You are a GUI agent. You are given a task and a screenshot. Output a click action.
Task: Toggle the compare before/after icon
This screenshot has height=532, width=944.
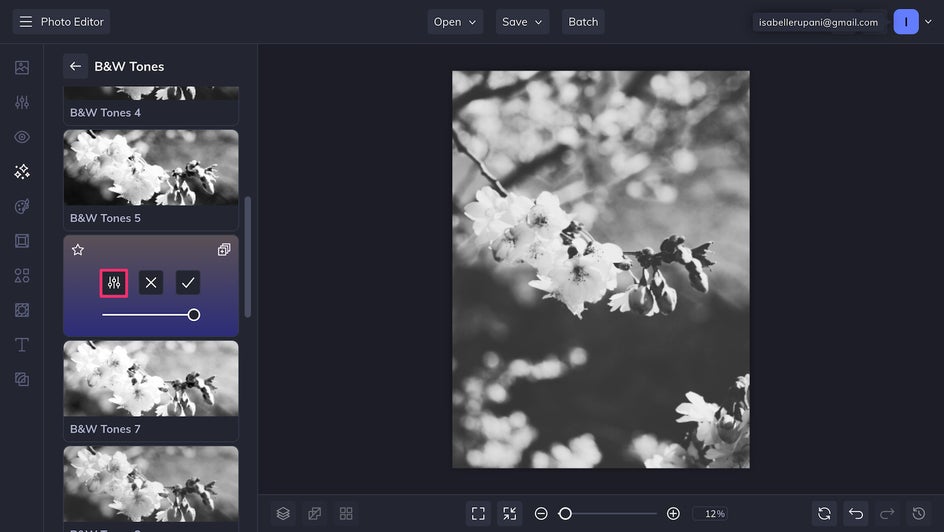(314, 513)
